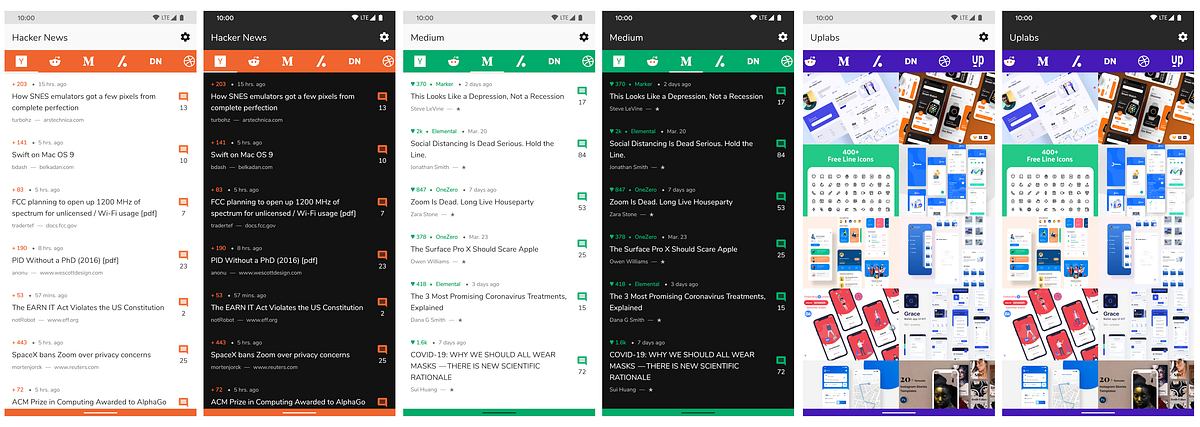Open comments for SNES emulators story, dark screen
The width and height of the screenshot is (1200, 427).
click(383, 97)
